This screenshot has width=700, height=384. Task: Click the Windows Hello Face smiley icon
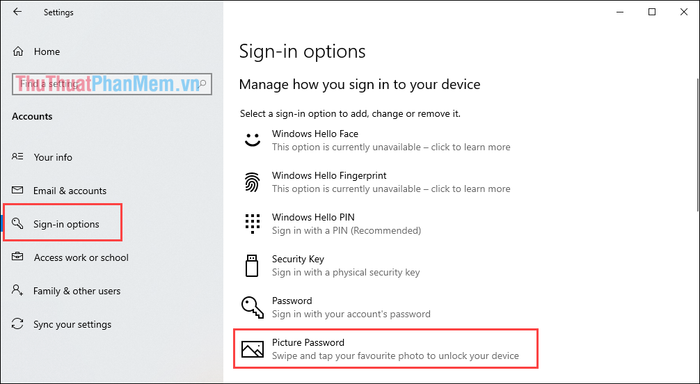(x=252, y=140)
